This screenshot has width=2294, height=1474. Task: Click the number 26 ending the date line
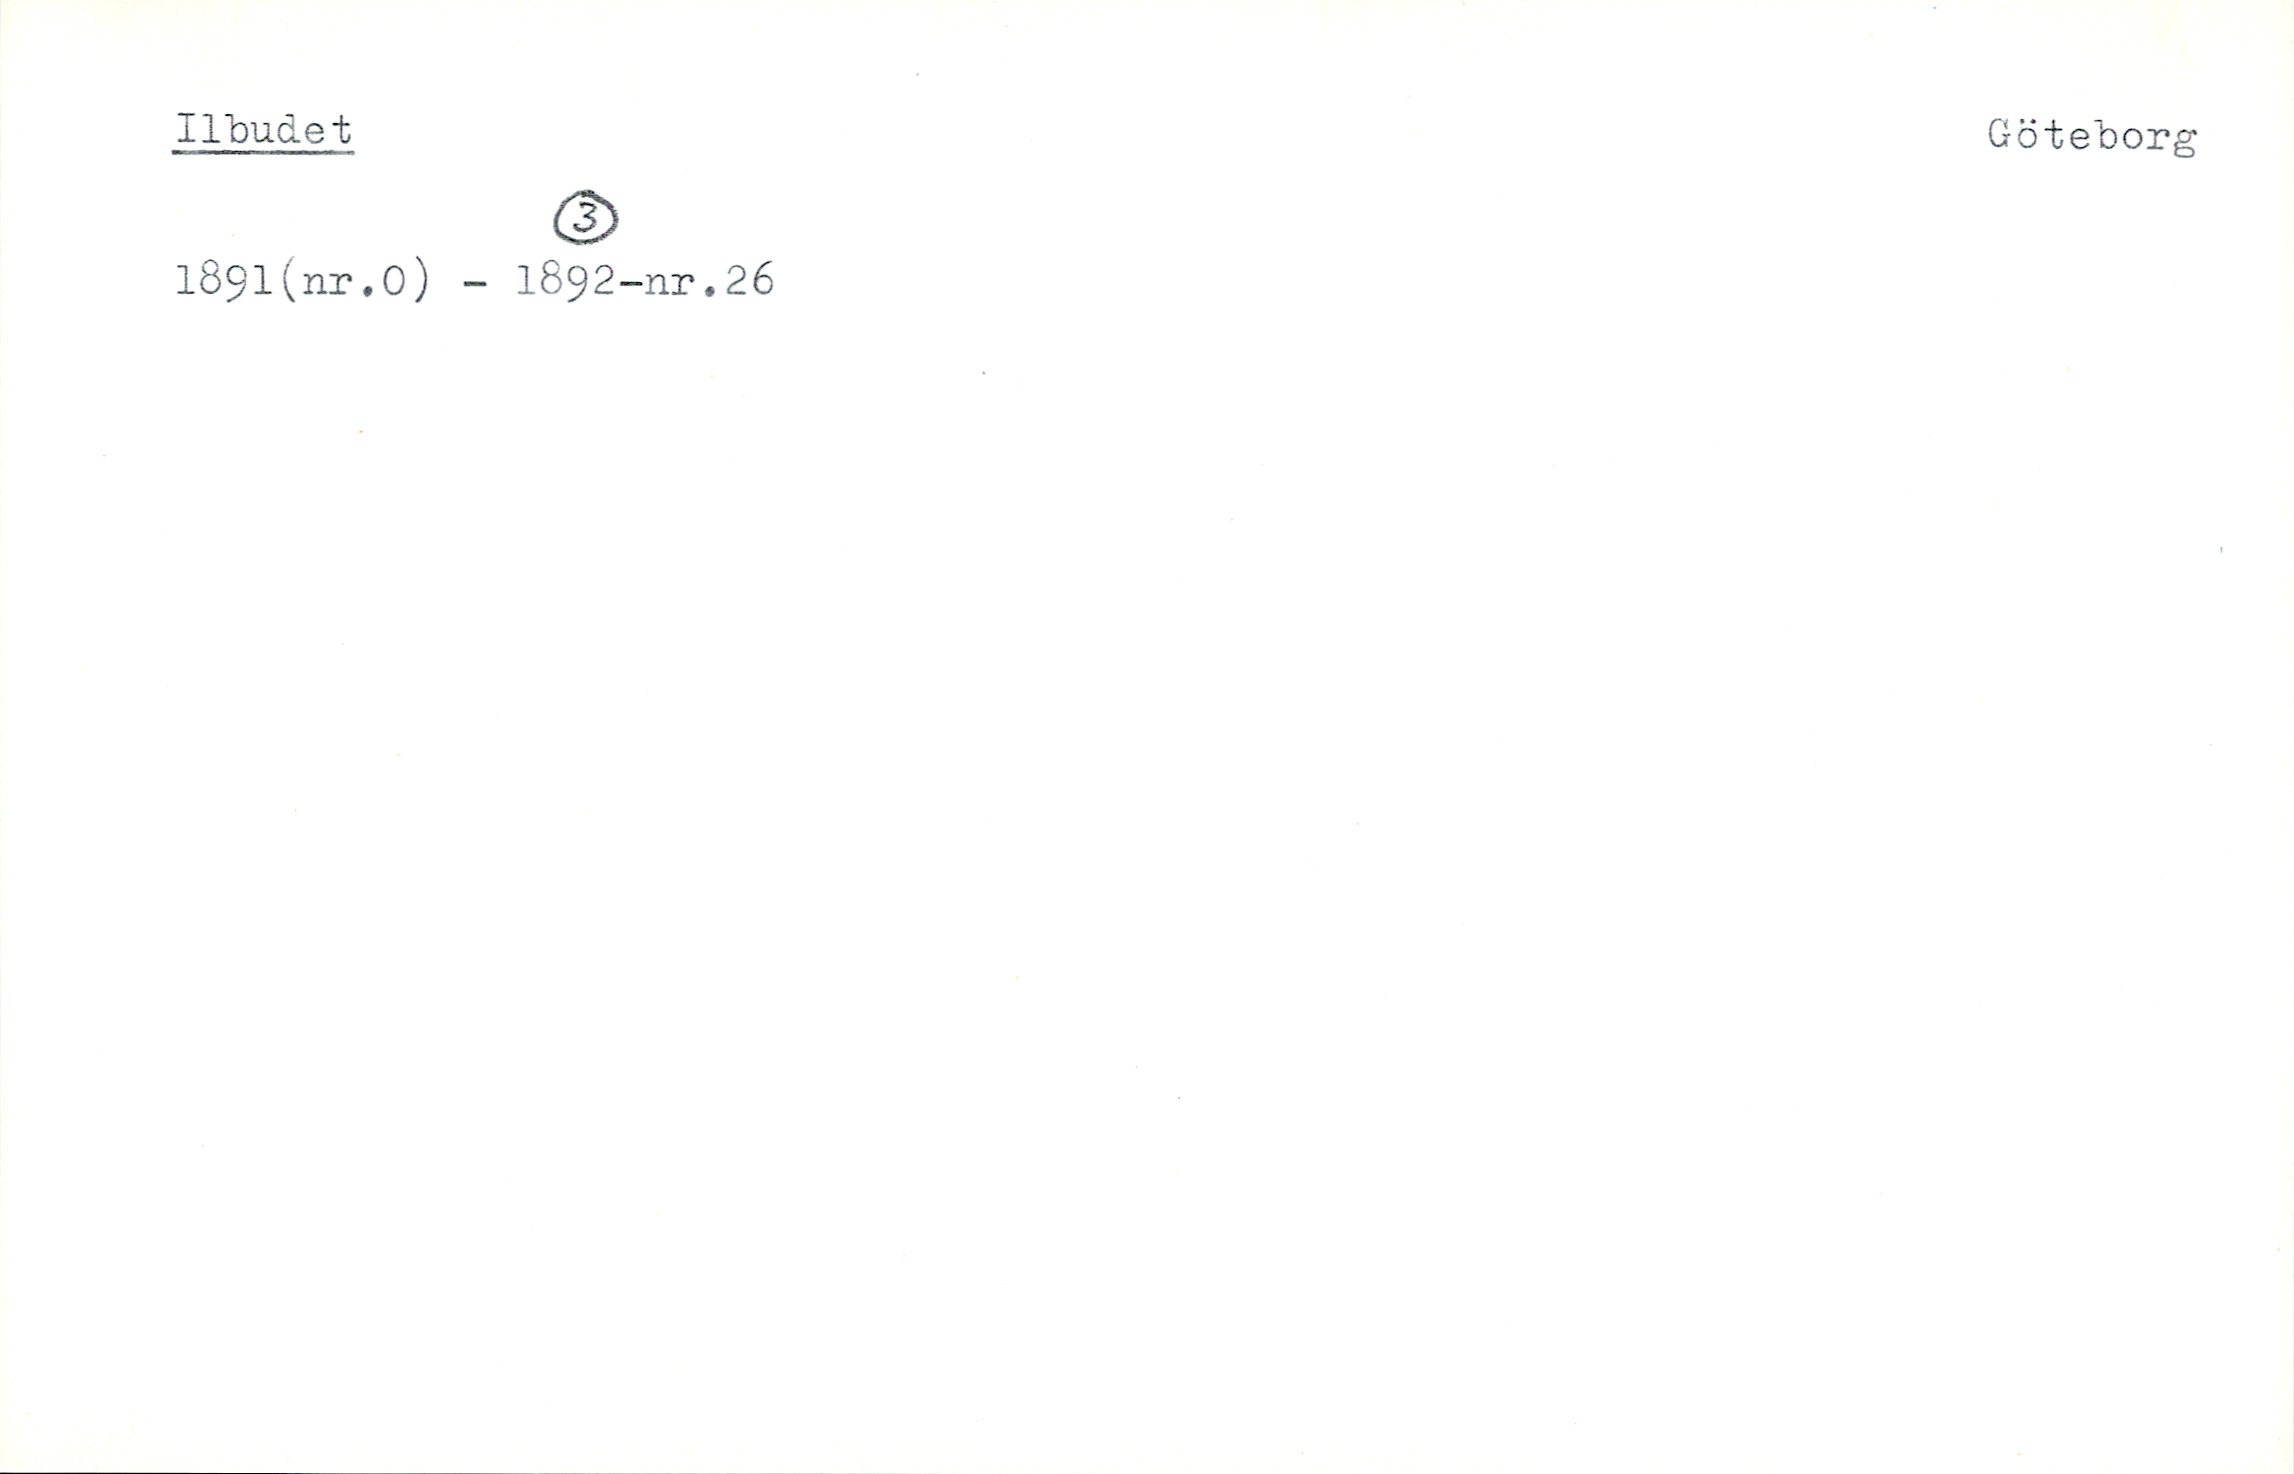pos(749,282)
